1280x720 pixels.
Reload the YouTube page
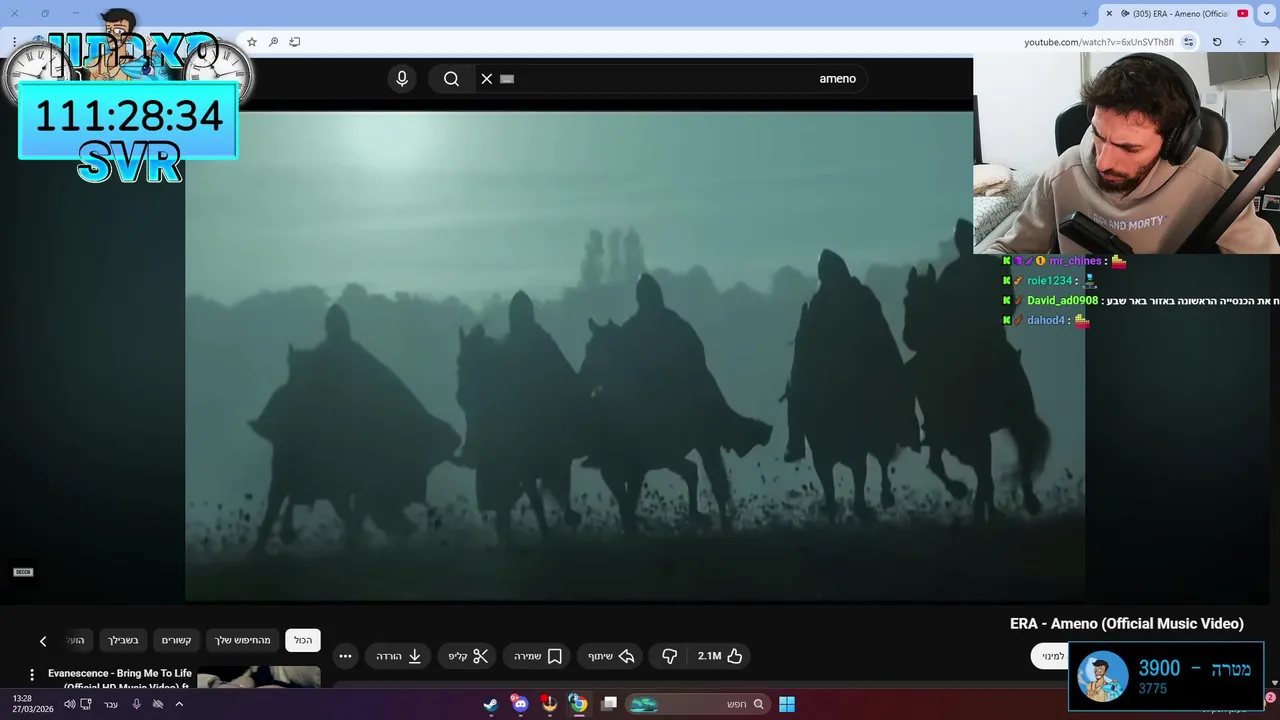coord(1217,42)
